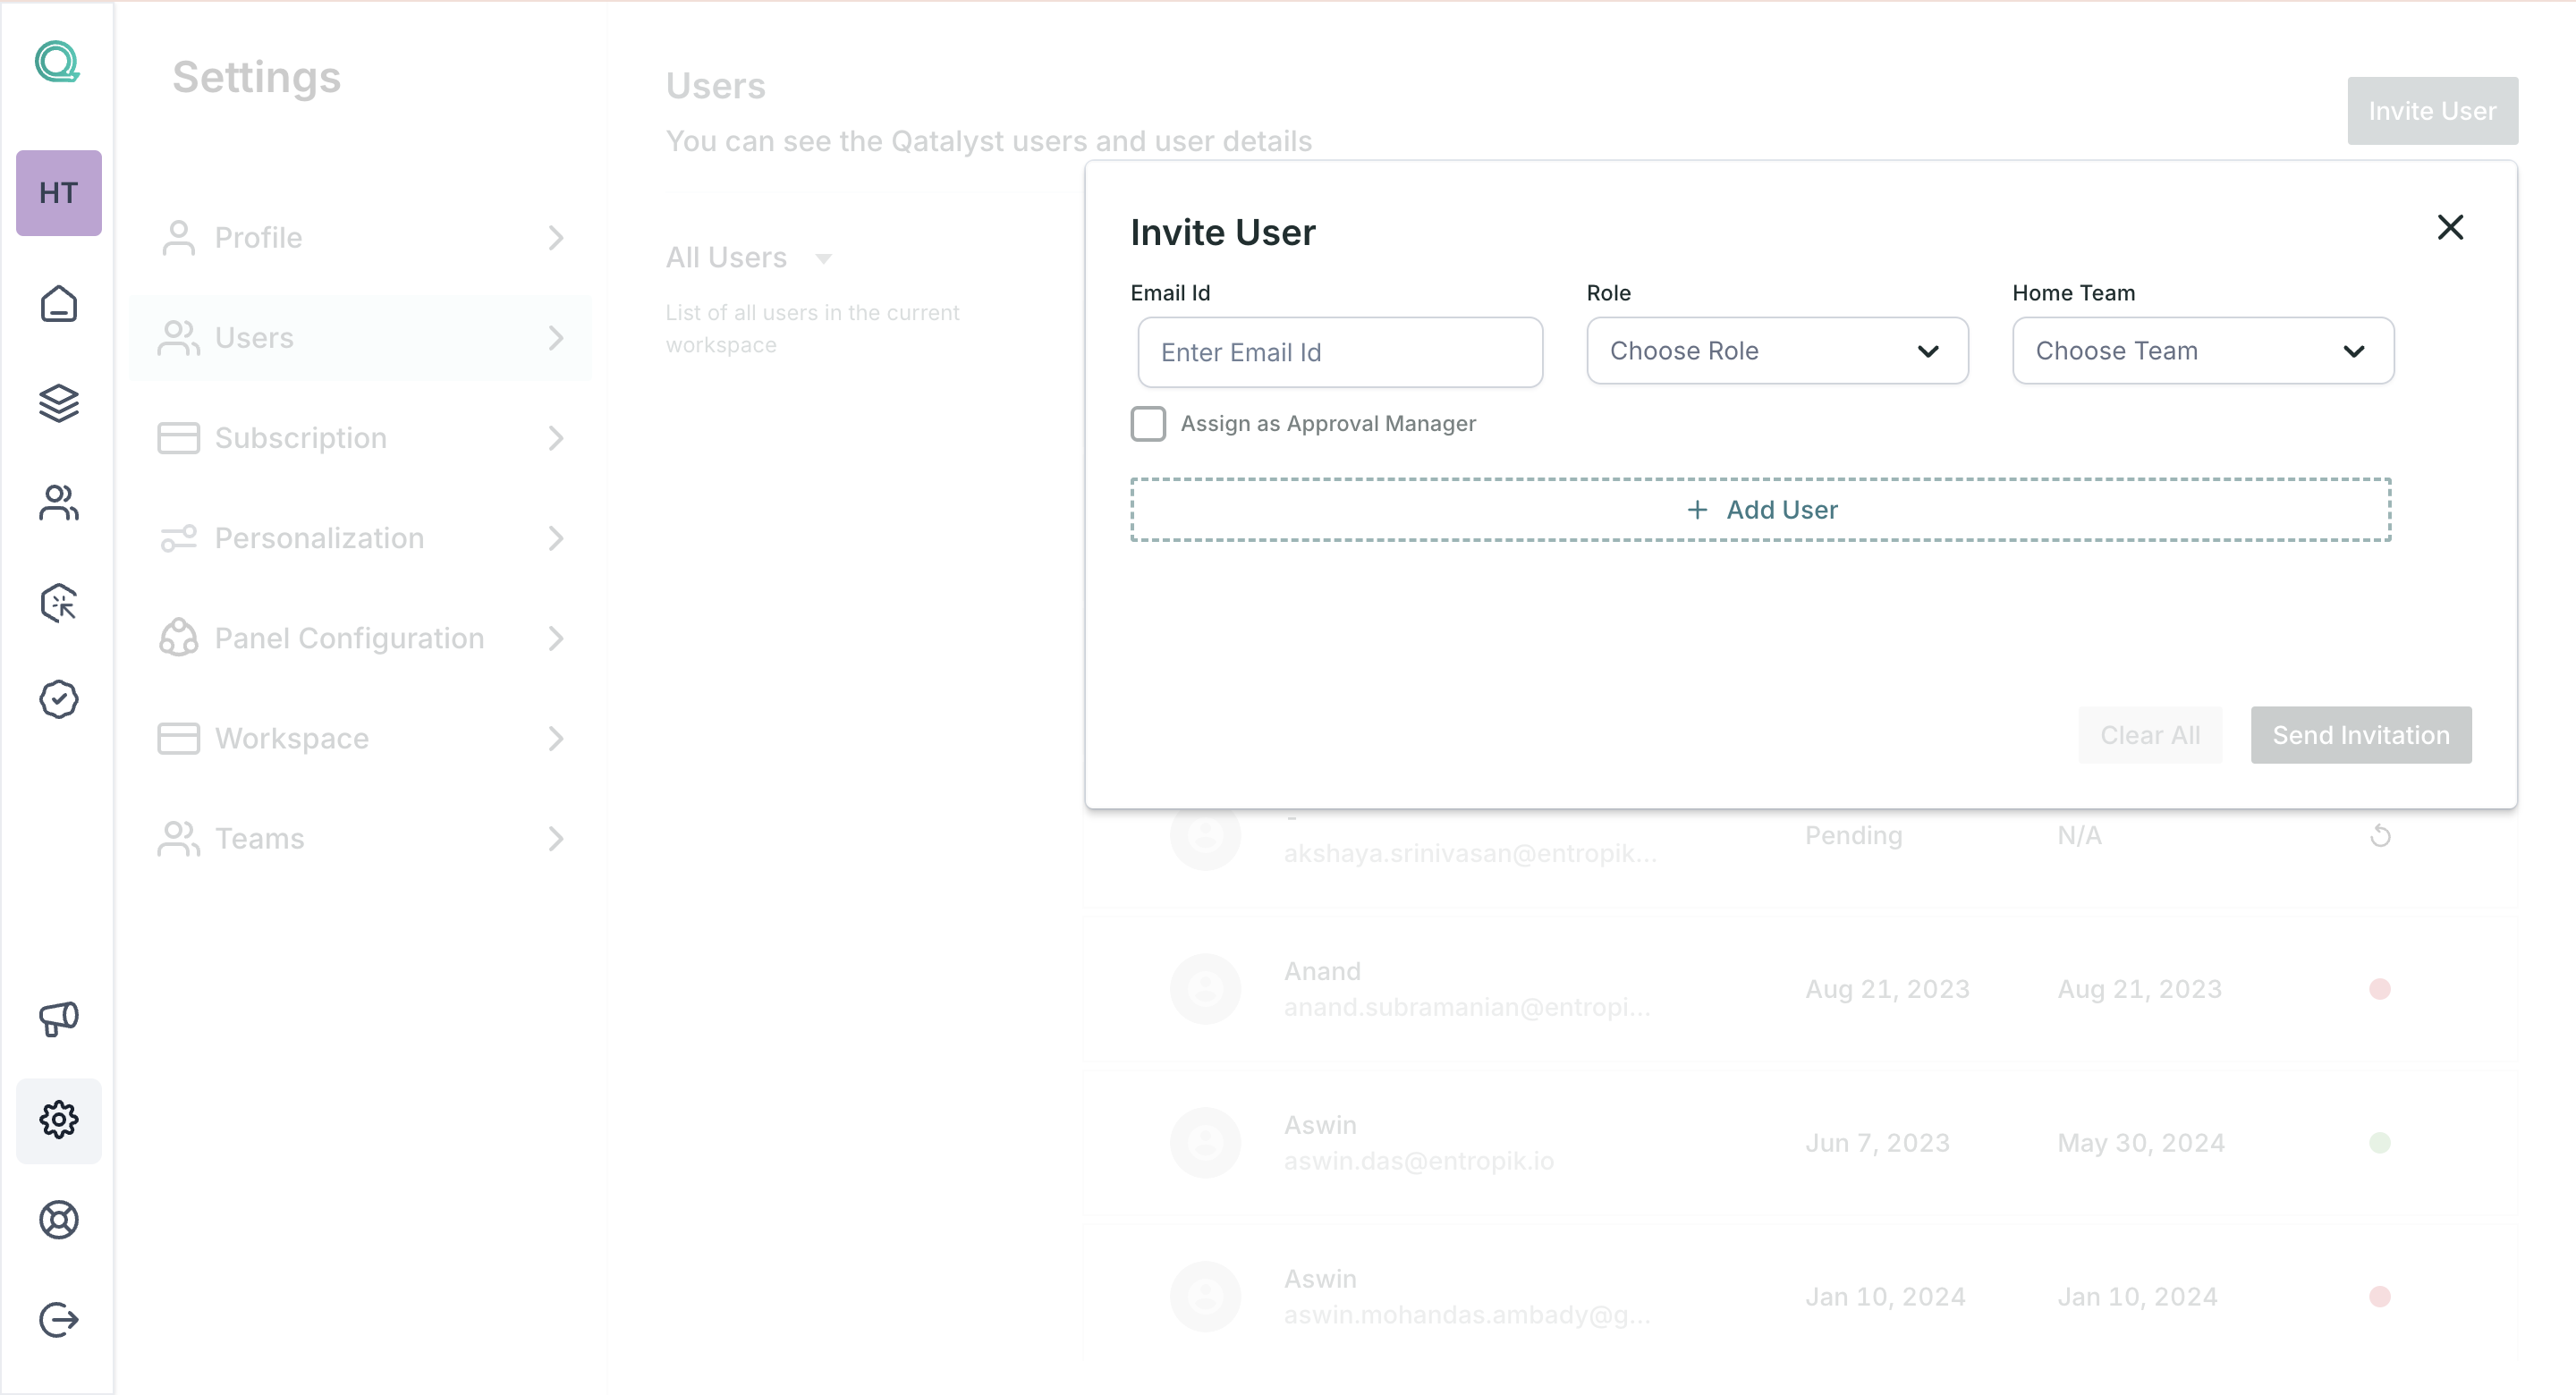Expand Personalization settings chevron

coord(556,538)
